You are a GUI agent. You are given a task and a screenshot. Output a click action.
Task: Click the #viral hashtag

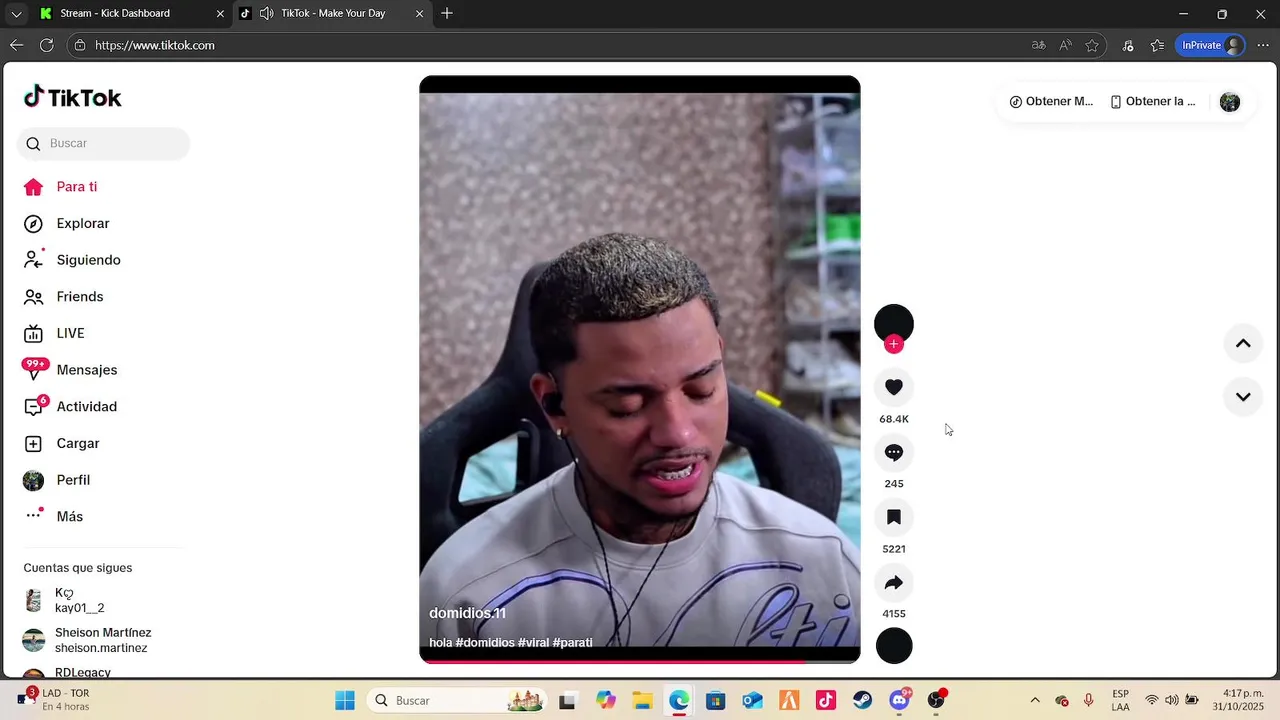533,642
